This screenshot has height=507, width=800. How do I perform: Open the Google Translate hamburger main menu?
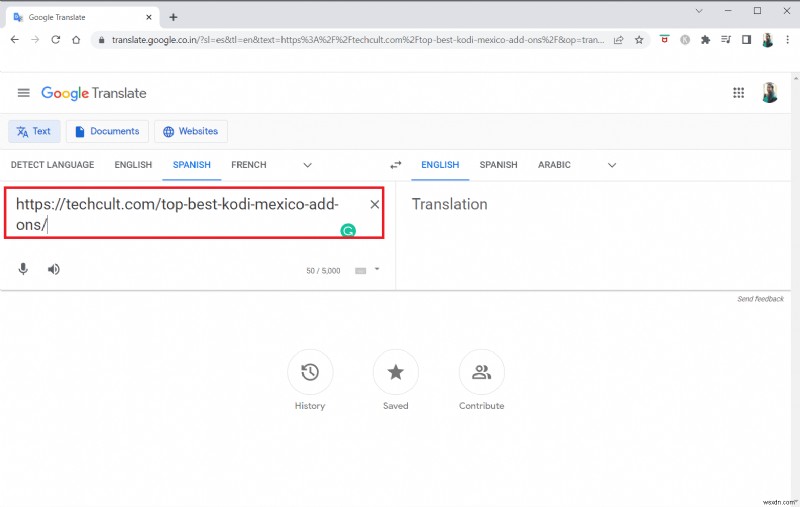pyautogui.click(x=23, y=93)
